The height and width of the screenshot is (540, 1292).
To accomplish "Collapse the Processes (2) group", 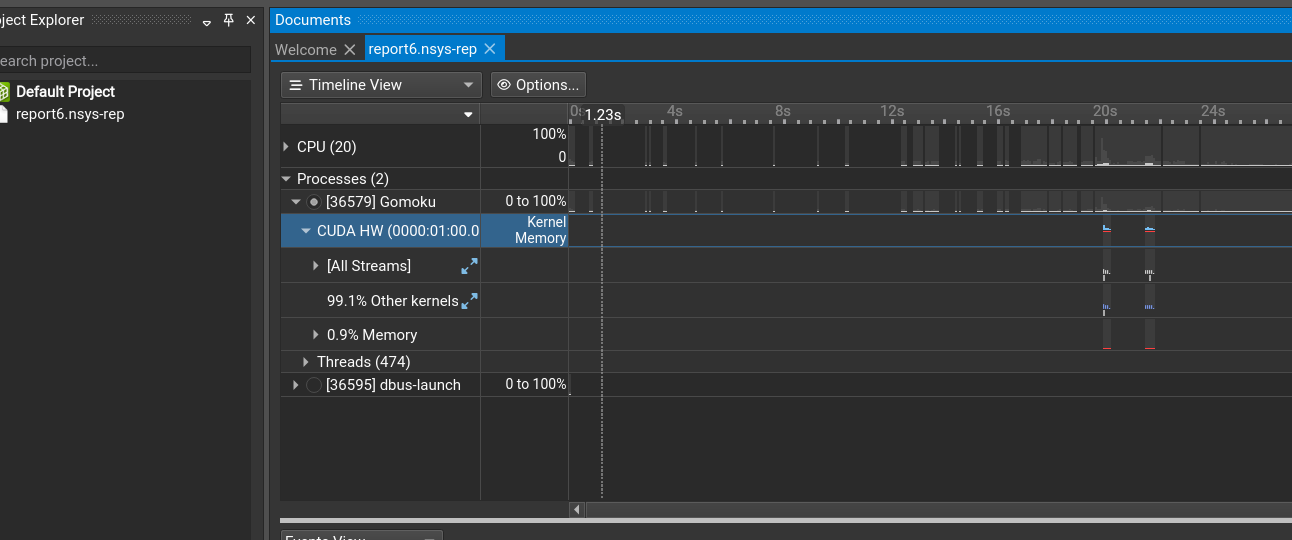I will point(287,179).
